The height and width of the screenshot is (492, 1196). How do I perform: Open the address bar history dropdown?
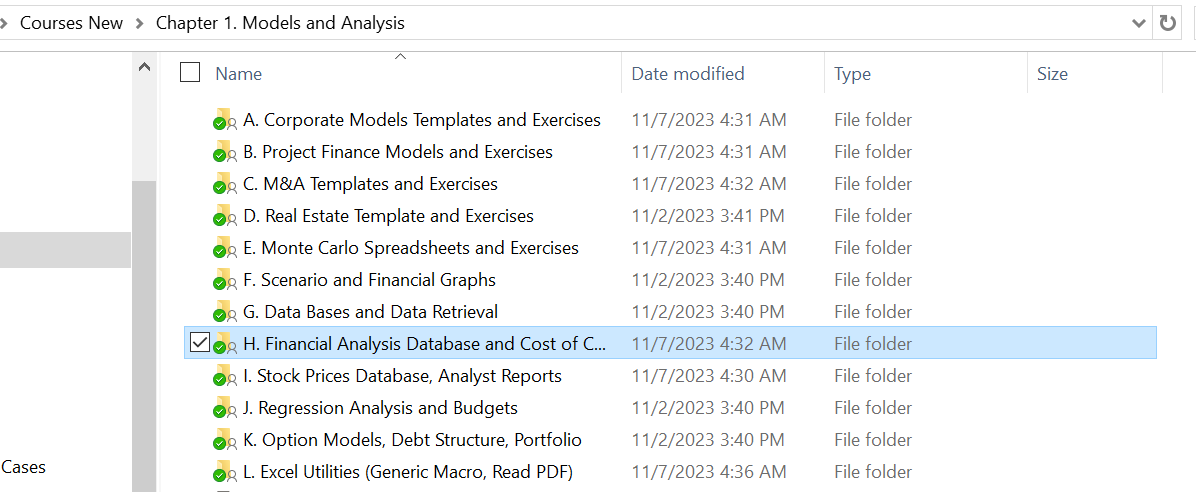(1138, 23)
